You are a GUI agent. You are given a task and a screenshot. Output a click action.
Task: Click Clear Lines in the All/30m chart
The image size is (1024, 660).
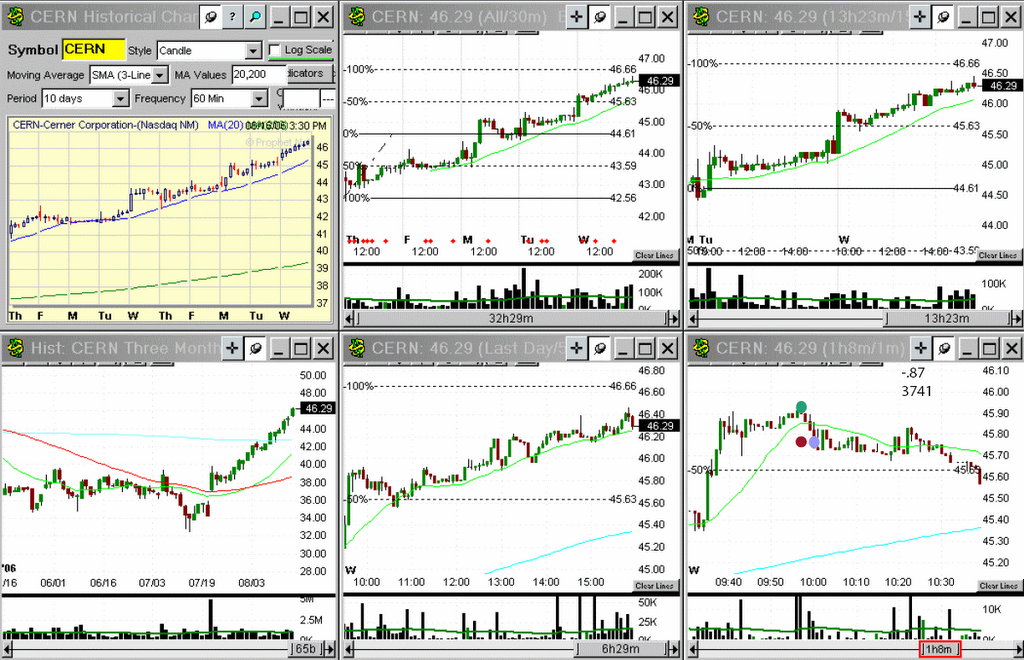pos(654,255)
